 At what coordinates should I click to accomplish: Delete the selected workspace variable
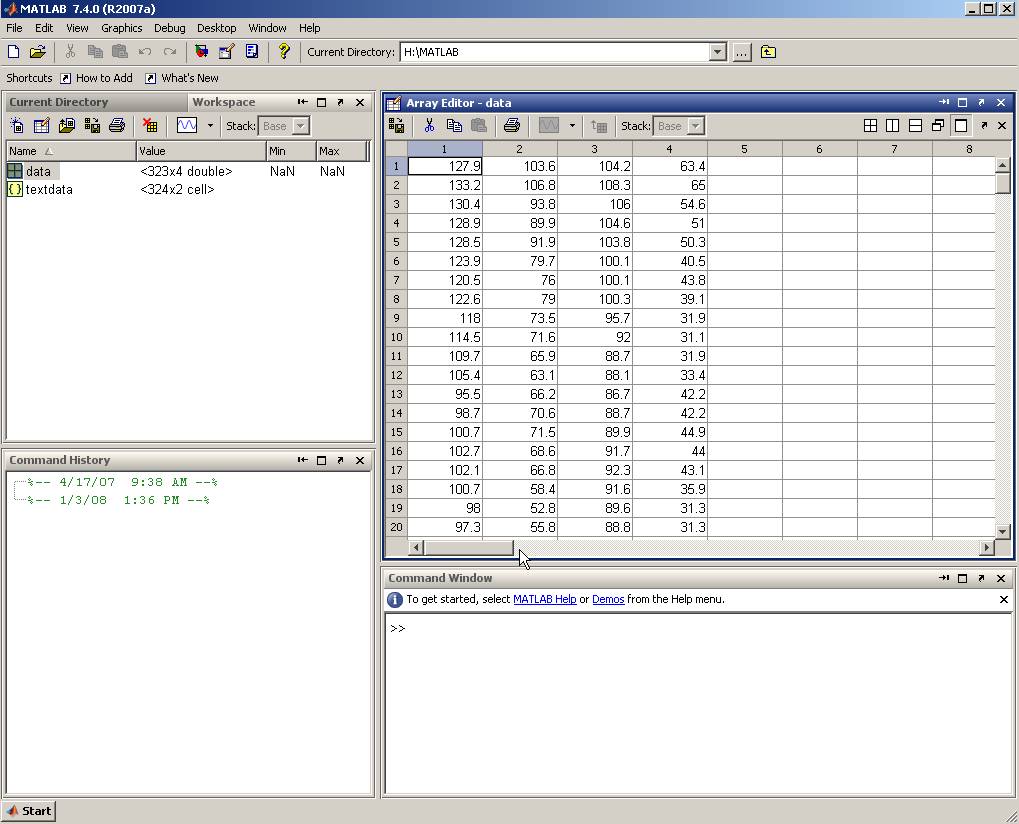(148, 125)
